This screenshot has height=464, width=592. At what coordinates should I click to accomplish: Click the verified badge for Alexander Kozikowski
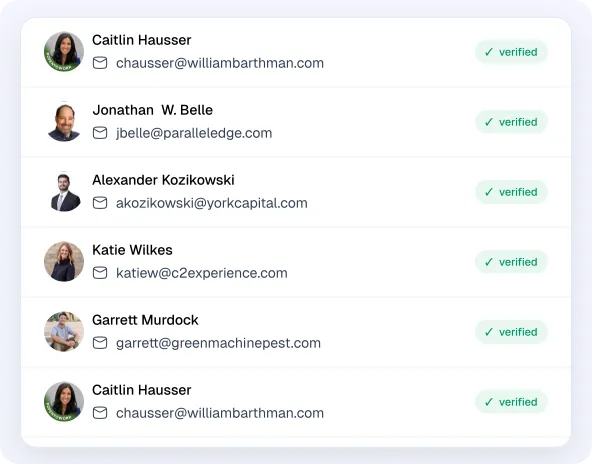(511, 192)
